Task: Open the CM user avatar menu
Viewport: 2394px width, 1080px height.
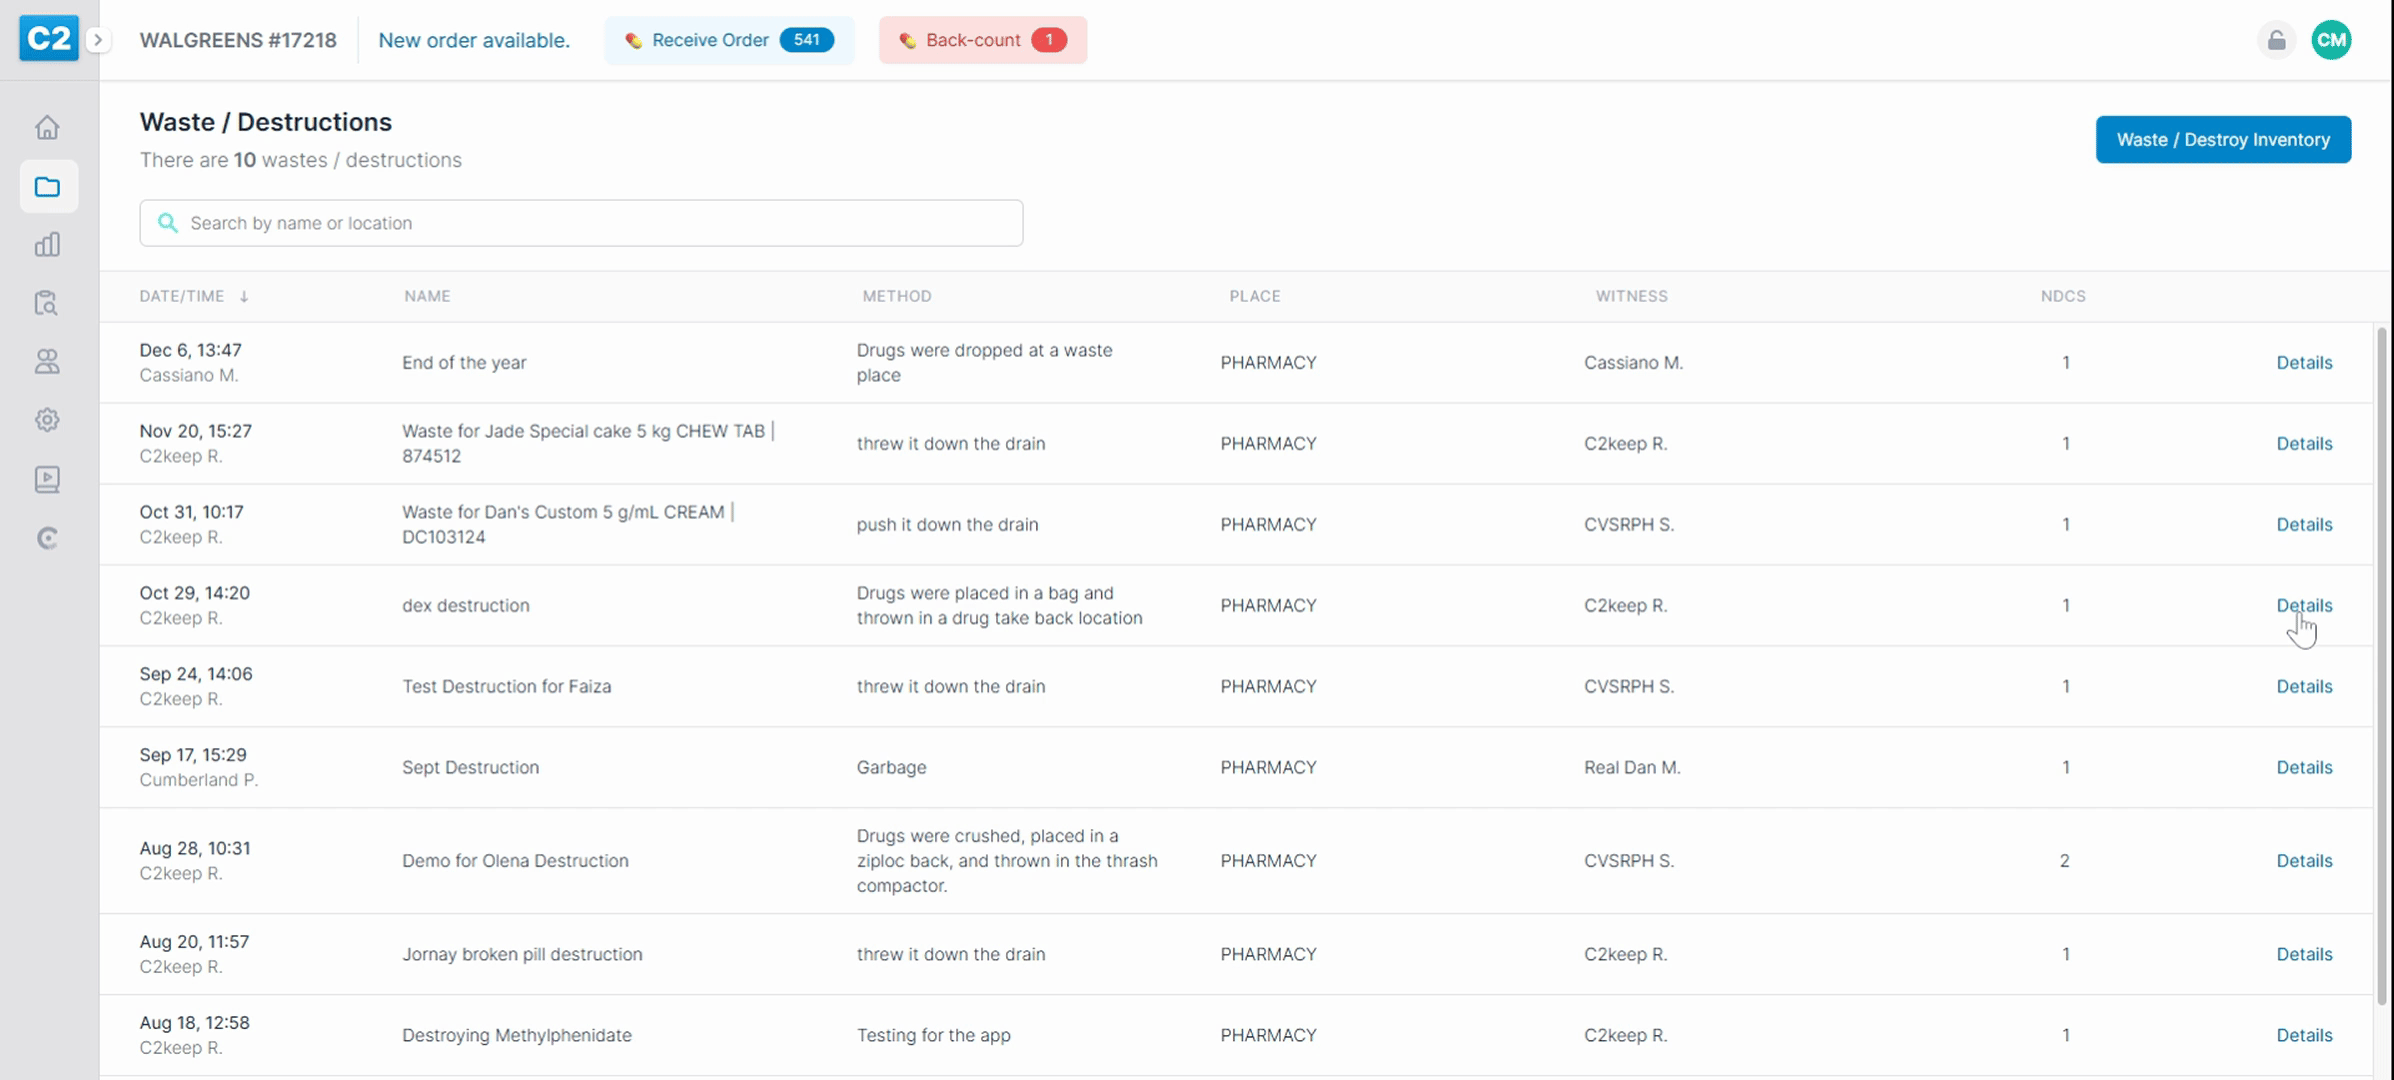Action: coord(2331,40)
